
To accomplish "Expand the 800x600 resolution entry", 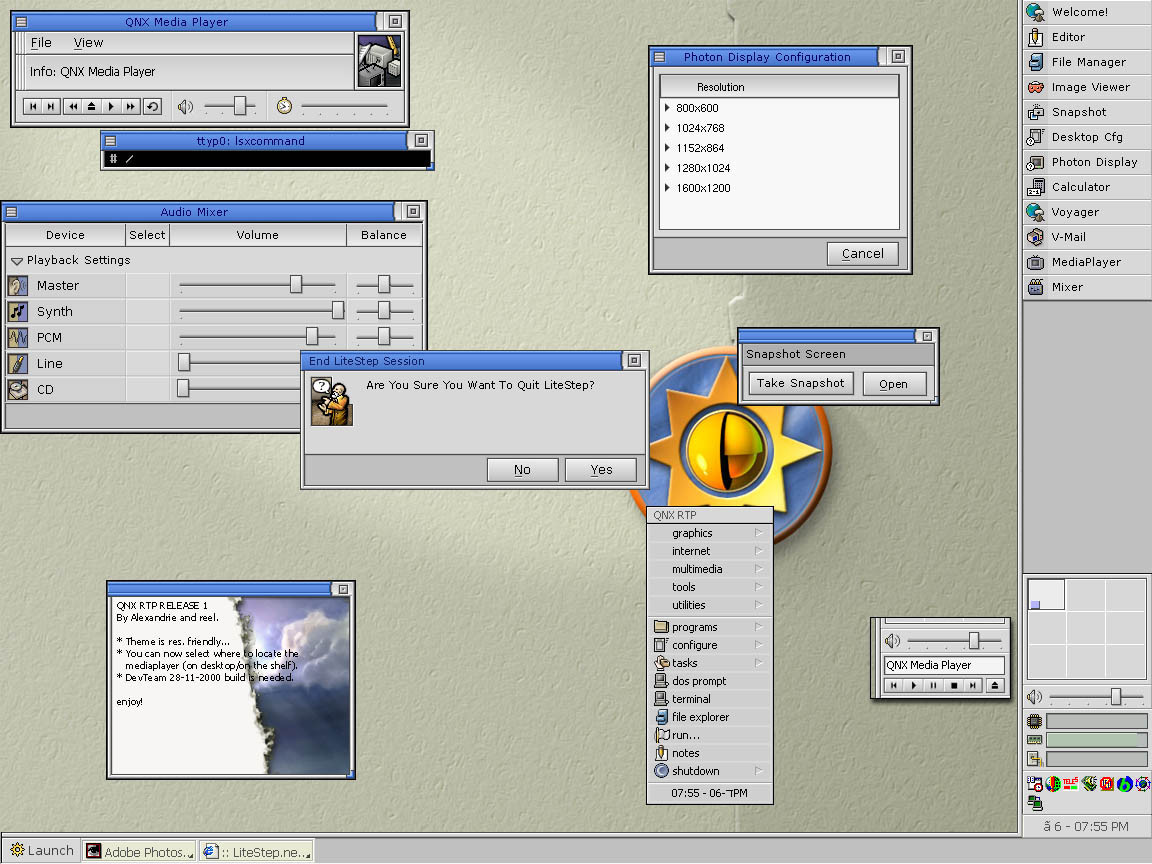I will point(667,108).
